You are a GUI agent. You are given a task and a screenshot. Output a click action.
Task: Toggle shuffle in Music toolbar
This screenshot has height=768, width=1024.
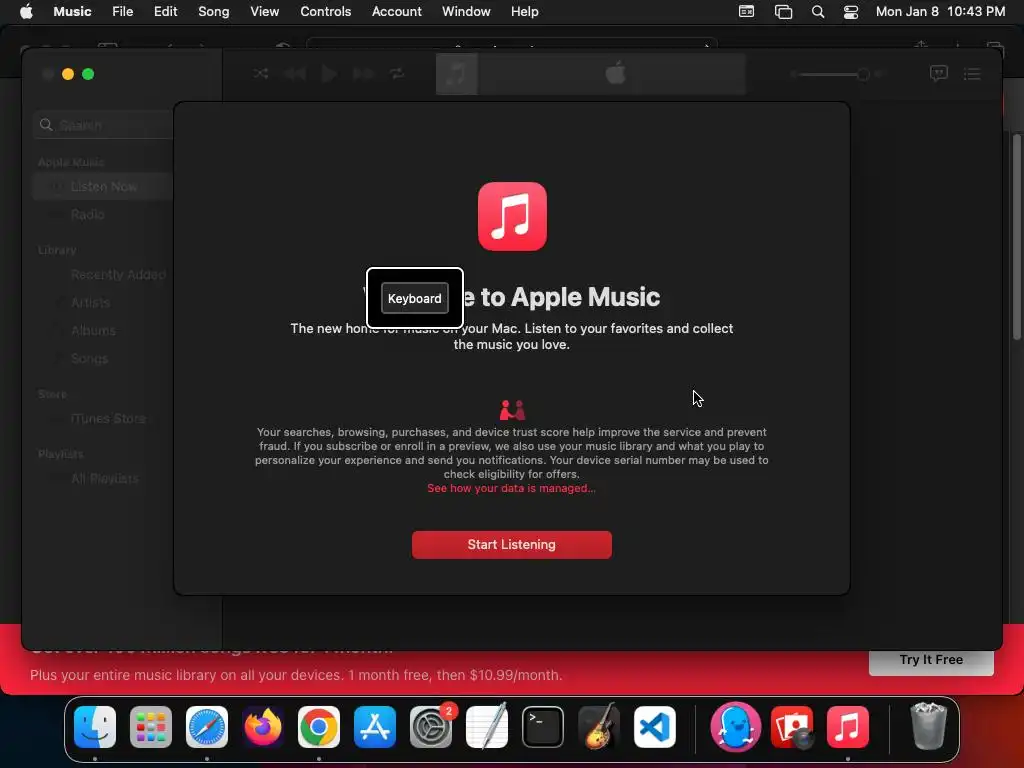[x=261, y=73]
